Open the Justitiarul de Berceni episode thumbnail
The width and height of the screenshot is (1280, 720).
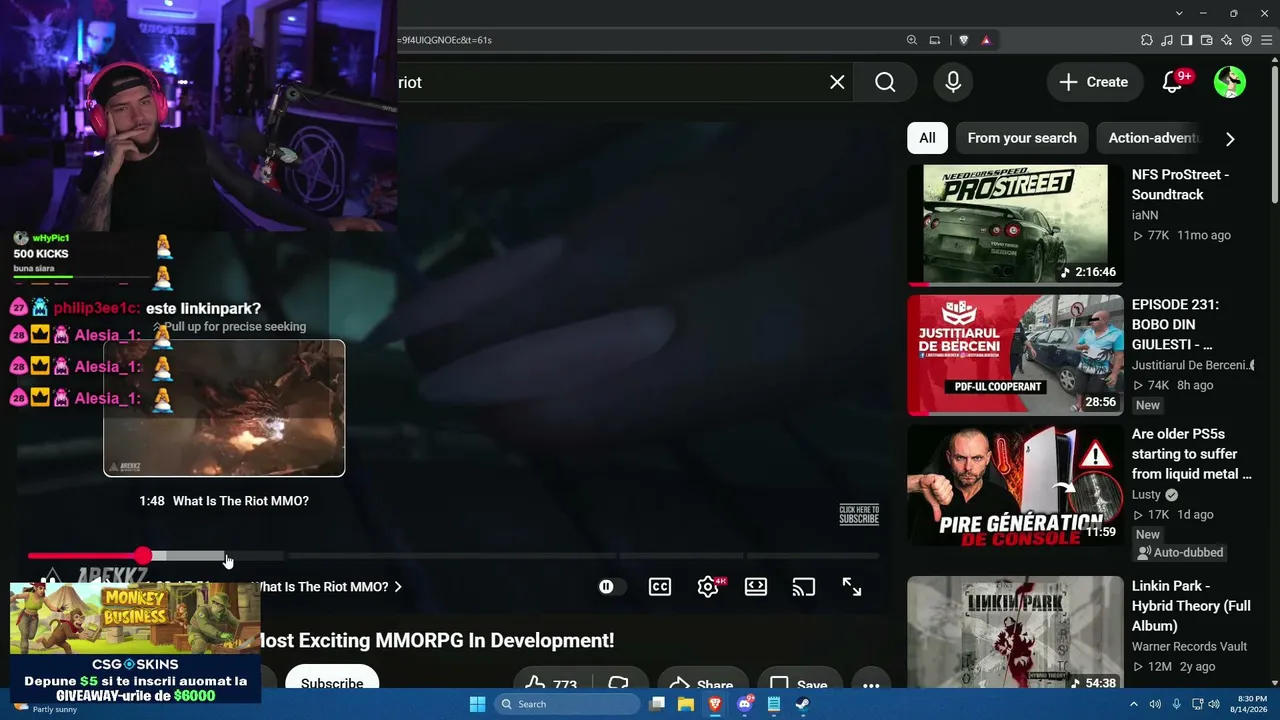click(x=1013, y=355)
